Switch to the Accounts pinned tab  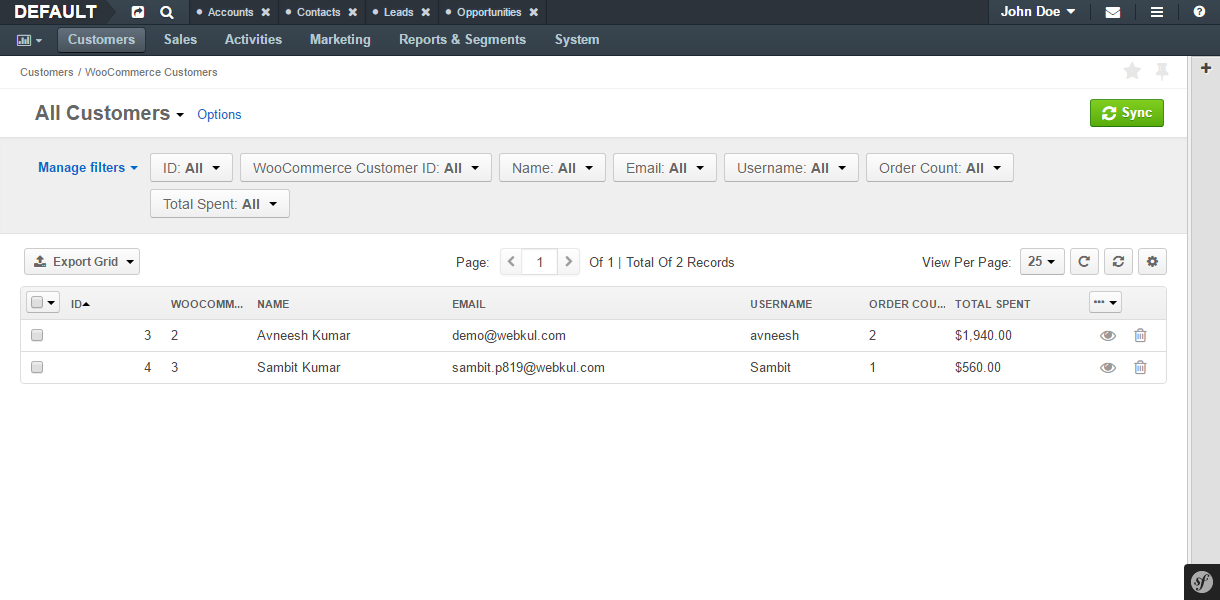[x=230, y=13]
